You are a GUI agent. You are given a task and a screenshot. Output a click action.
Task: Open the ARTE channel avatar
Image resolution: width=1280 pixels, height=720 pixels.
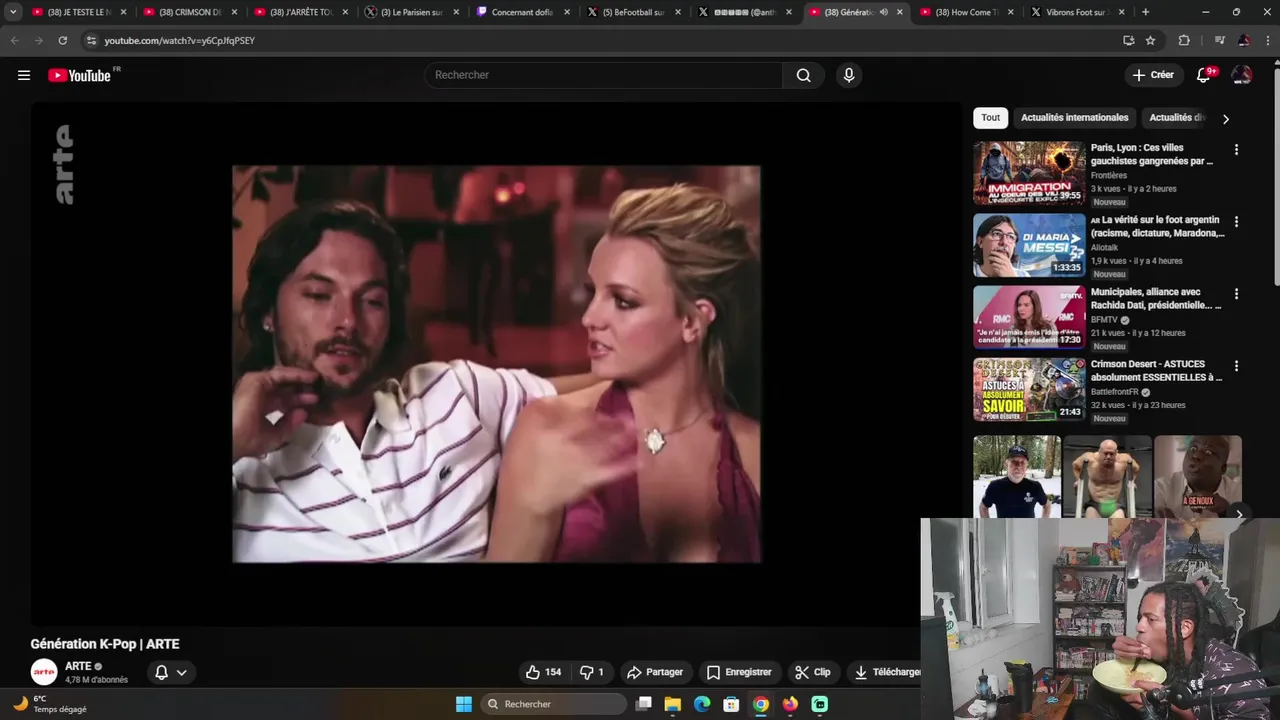pyautogui.click(x=44, y=672)
